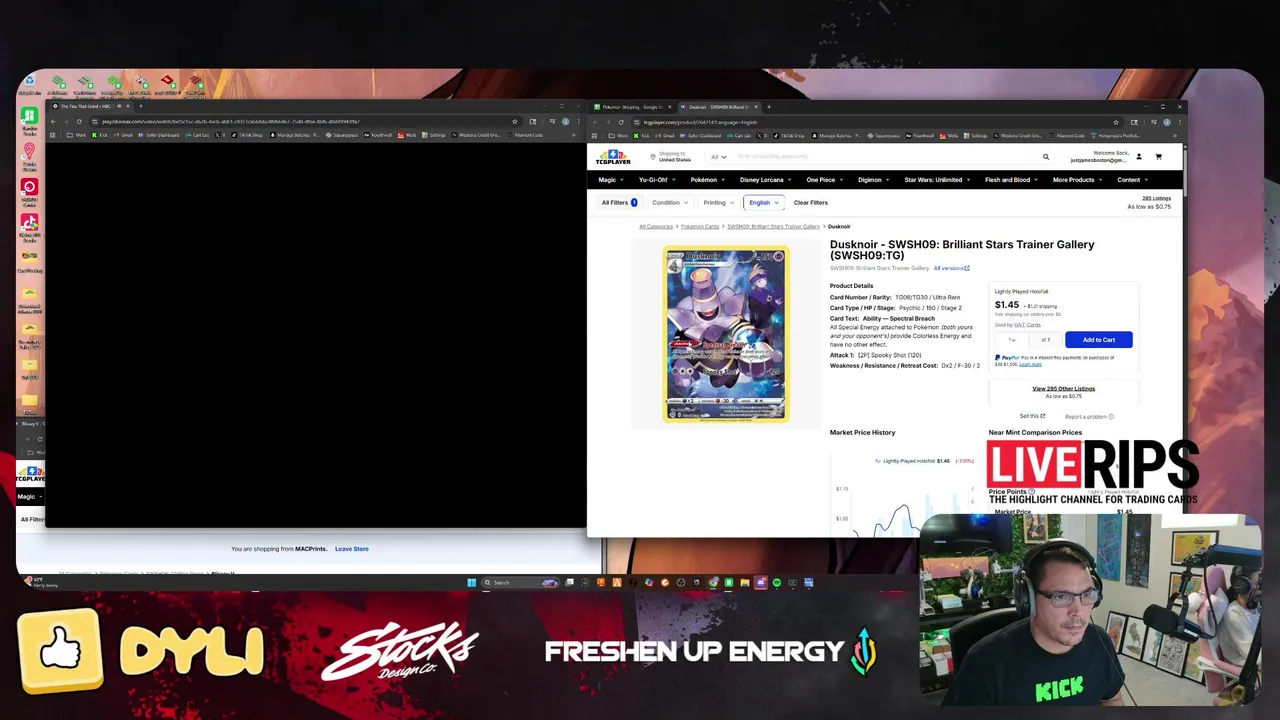The height and width of the screenshot is (720, 1280).
Task: Click the TCGplayer search input field
Action: pos(885,156)
